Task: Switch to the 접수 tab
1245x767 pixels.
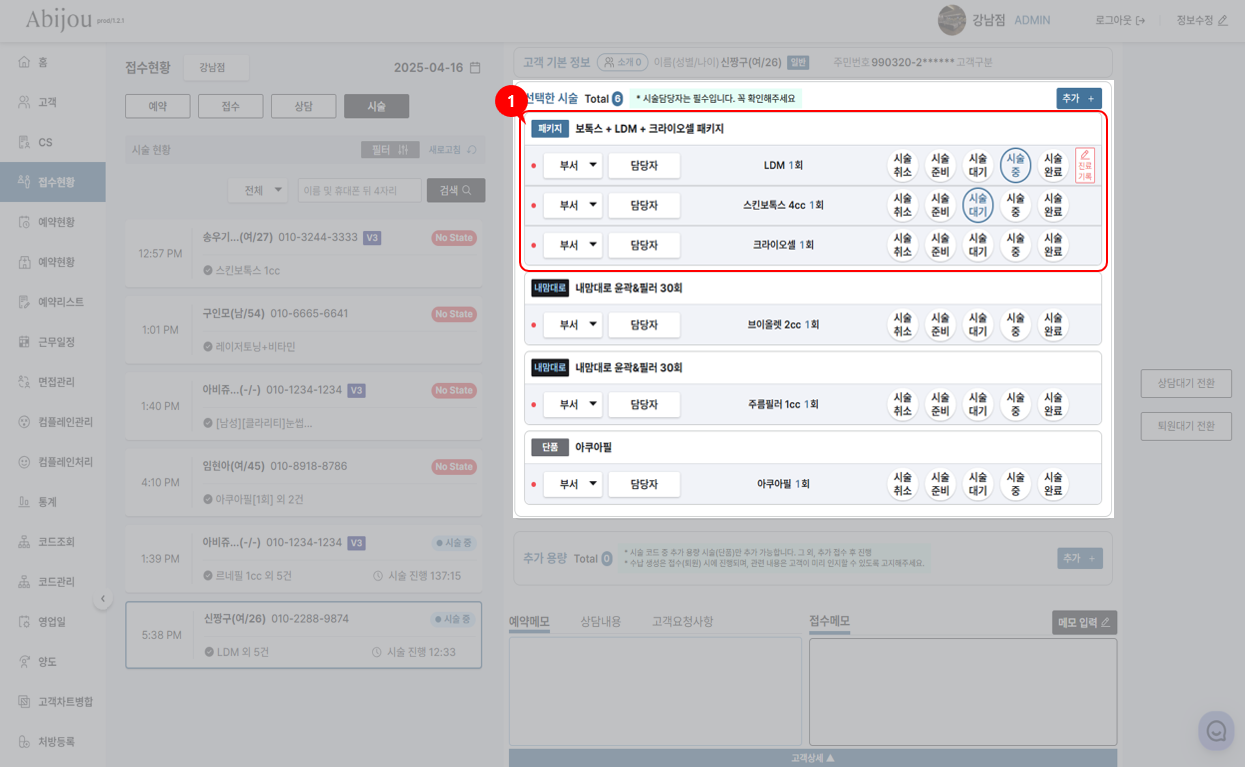Action: point(231,106)
